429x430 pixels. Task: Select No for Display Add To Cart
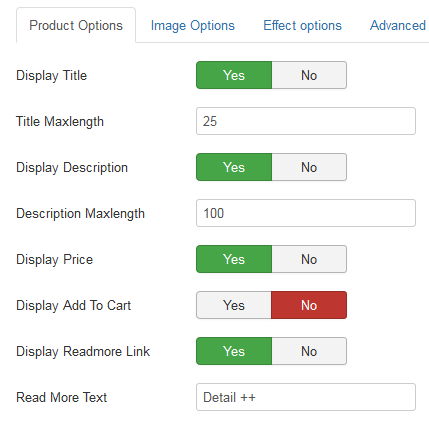[309, 305]
